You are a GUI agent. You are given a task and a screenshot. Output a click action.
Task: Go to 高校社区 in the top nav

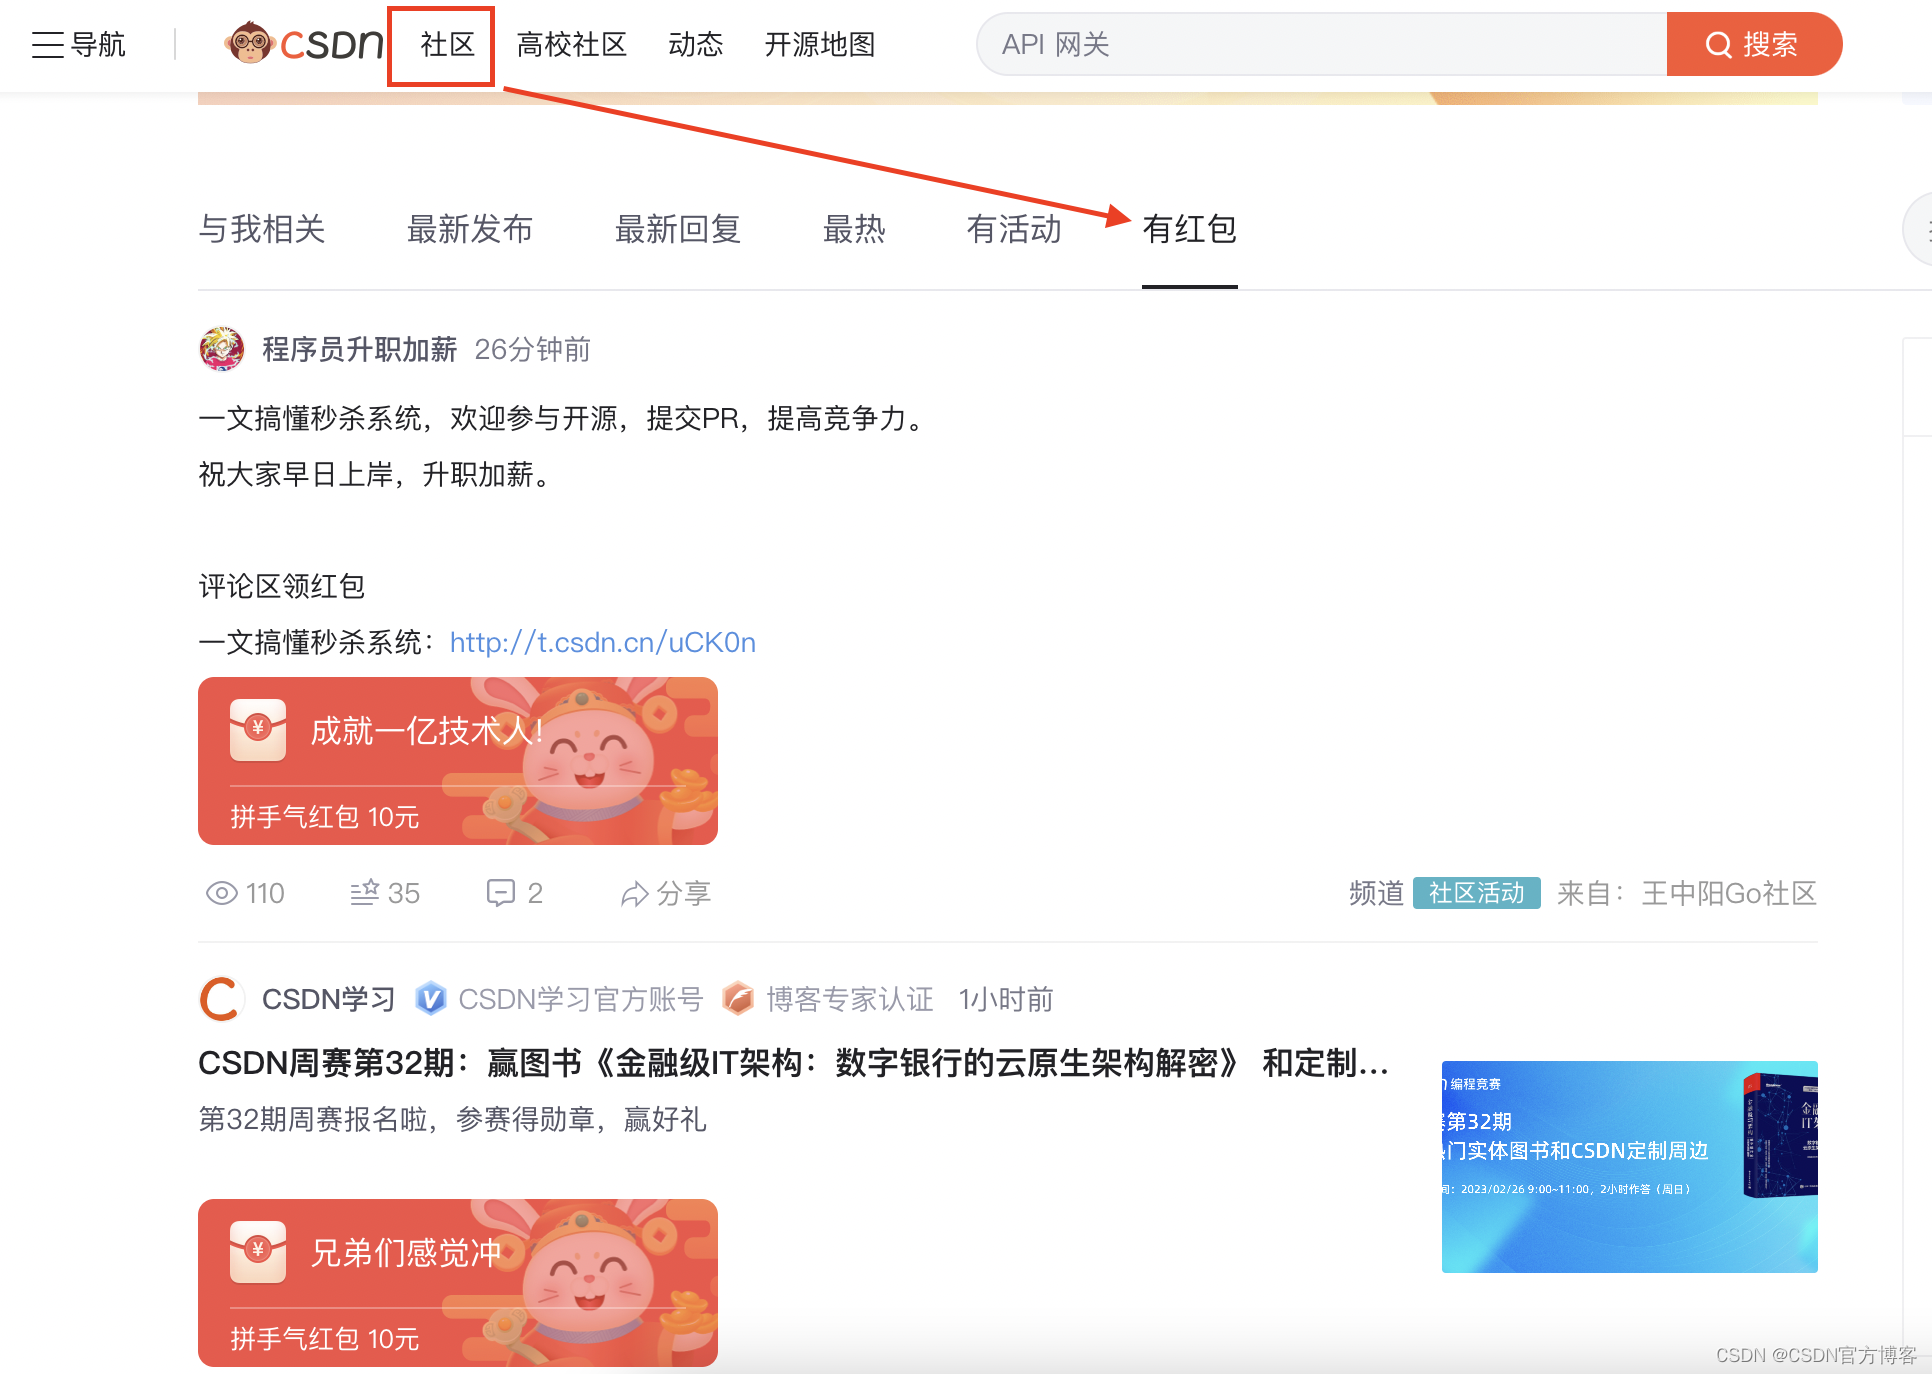coord(571,45)
